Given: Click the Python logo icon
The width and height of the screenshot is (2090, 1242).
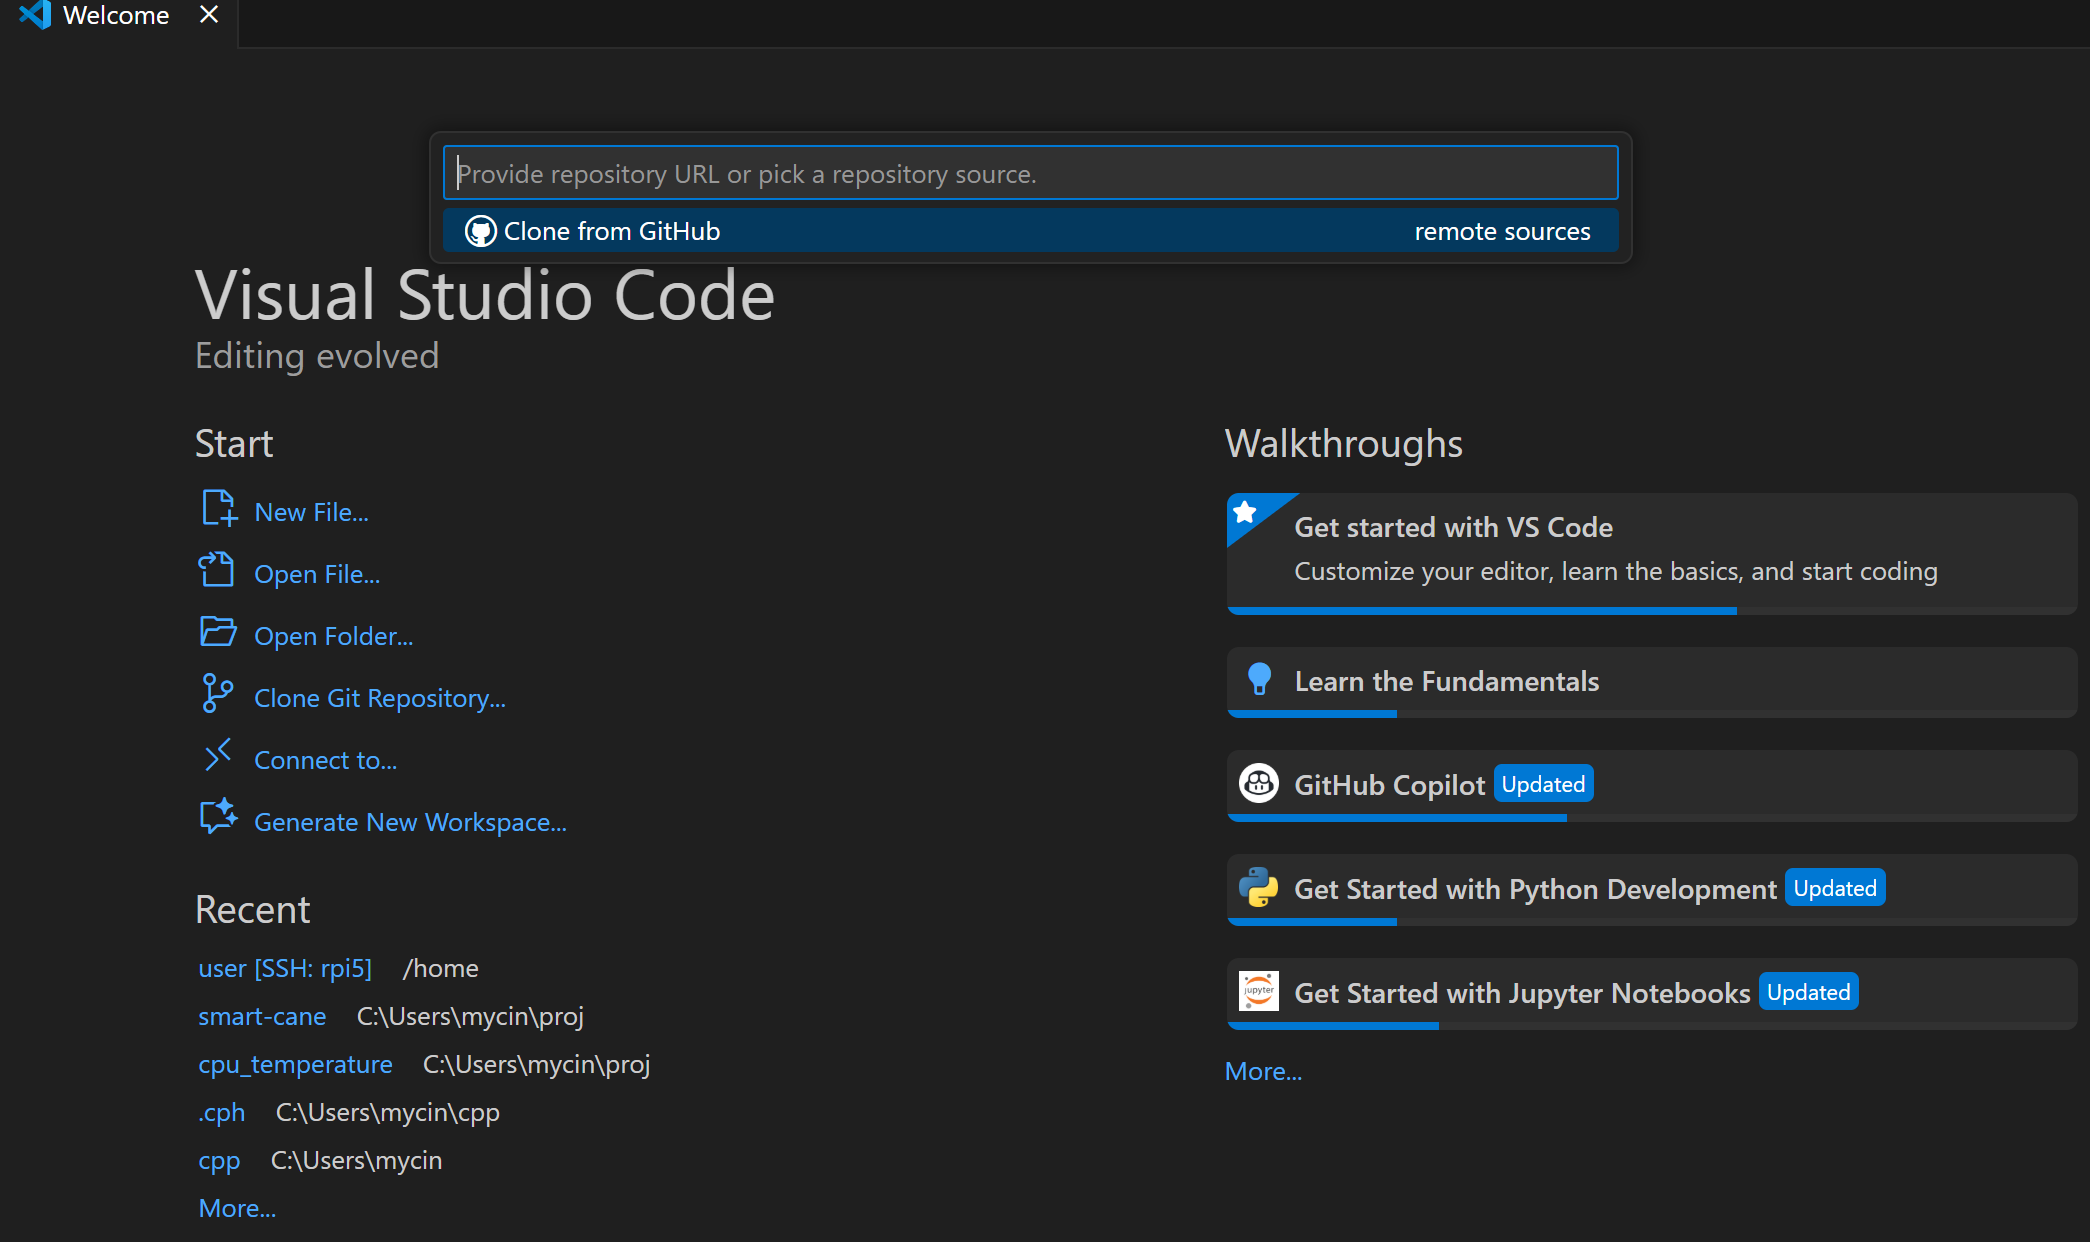Looking at the screenshot, I should (1258, 888).
